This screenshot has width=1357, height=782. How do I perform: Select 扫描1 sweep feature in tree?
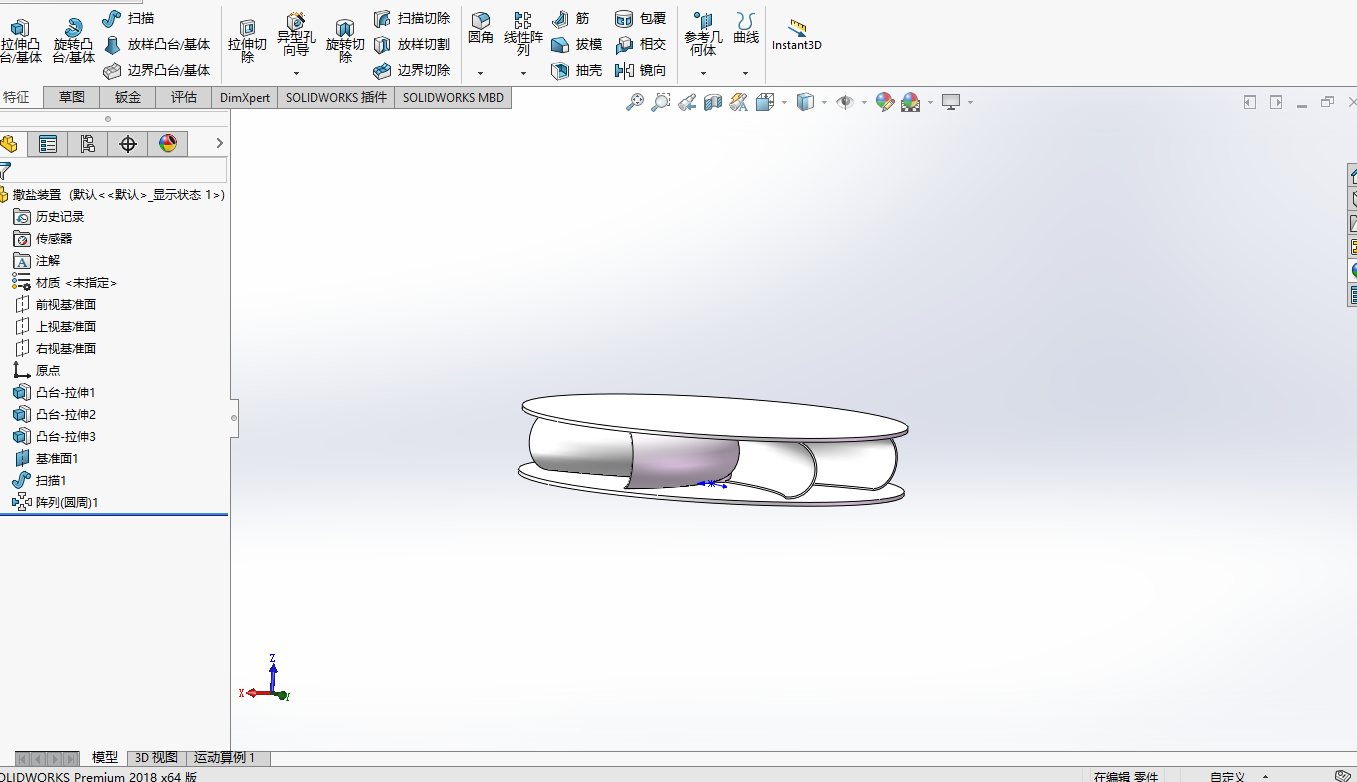click(40, 480)
